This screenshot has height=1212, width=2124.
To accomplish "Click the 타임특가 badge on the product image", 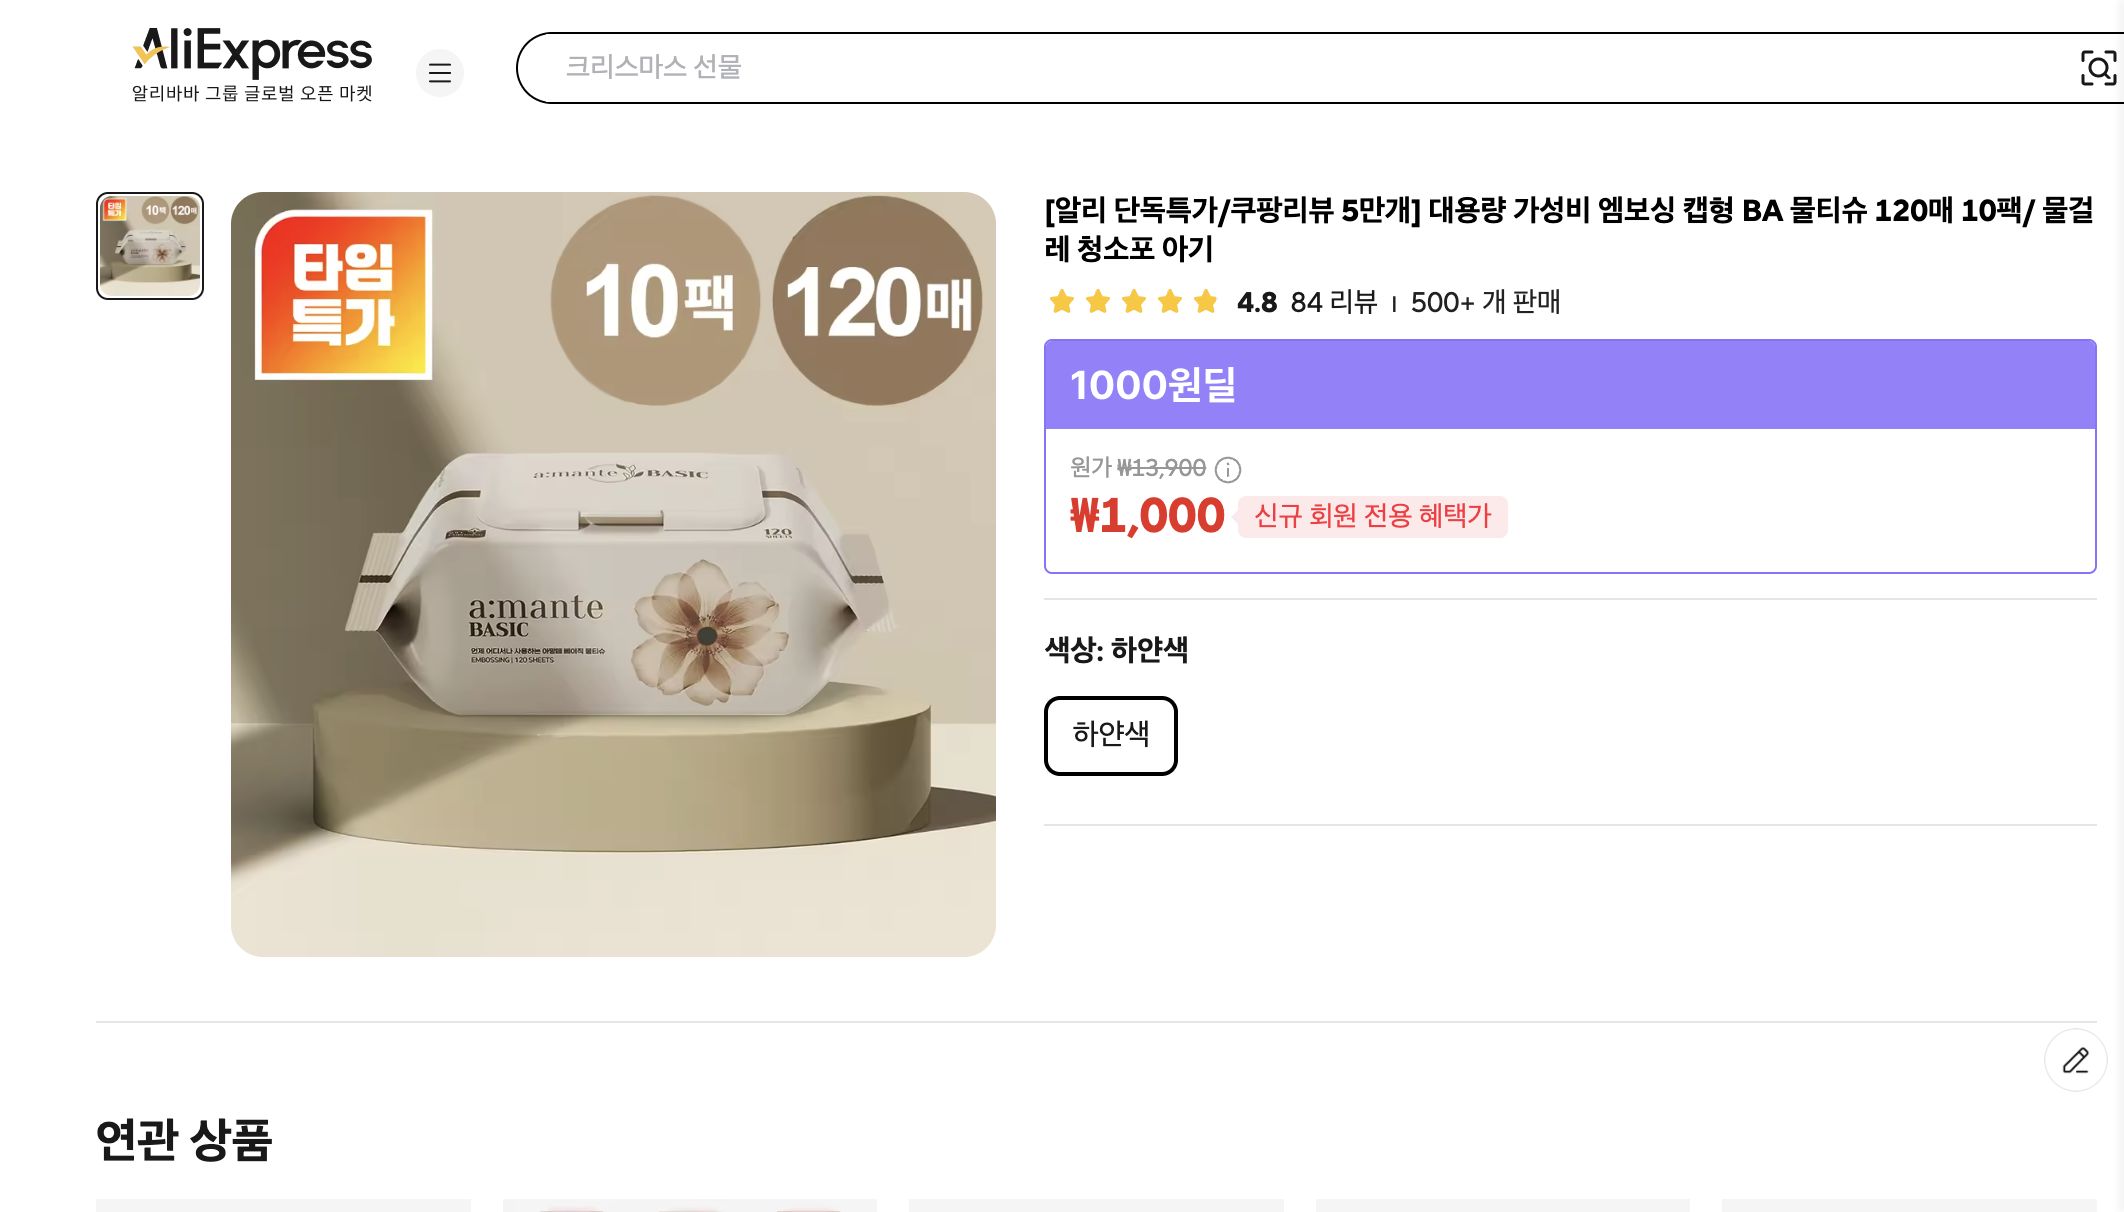I will [344, 294].
